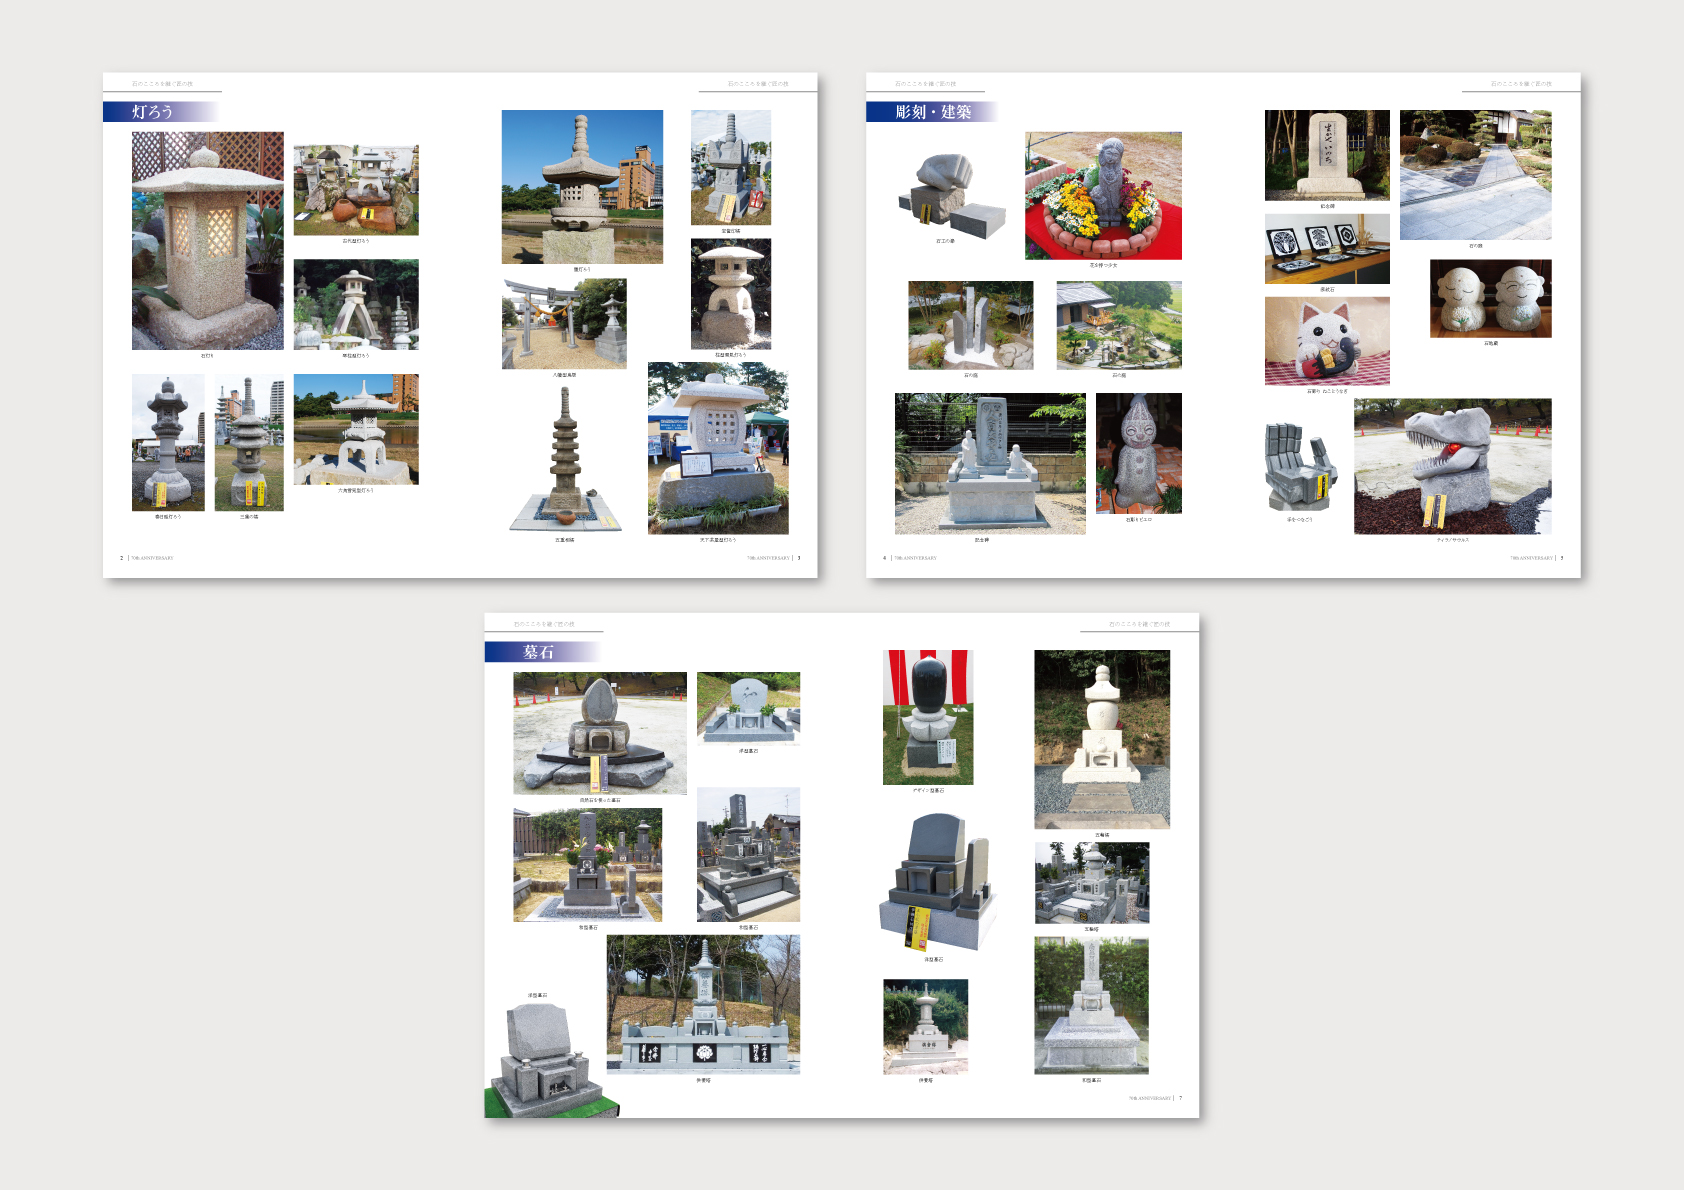Open the illuminated lattice lantern photo
Image resolution: width=1684 pixels, height=1190 pixels.
pyautogui.click(x=208, y=241)
